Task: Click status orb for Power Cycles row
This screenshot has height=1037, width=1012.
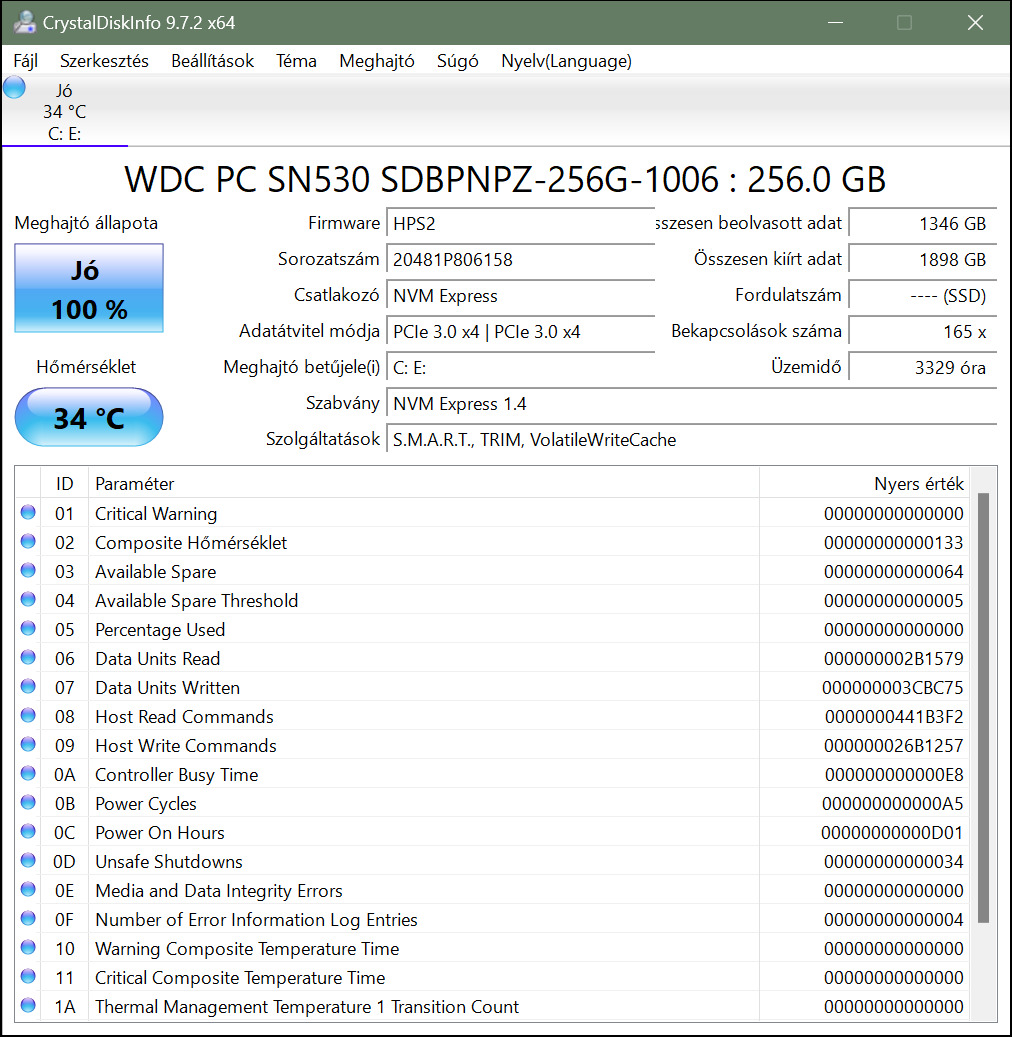Action: pyautogui.click(x=28, y=803)
